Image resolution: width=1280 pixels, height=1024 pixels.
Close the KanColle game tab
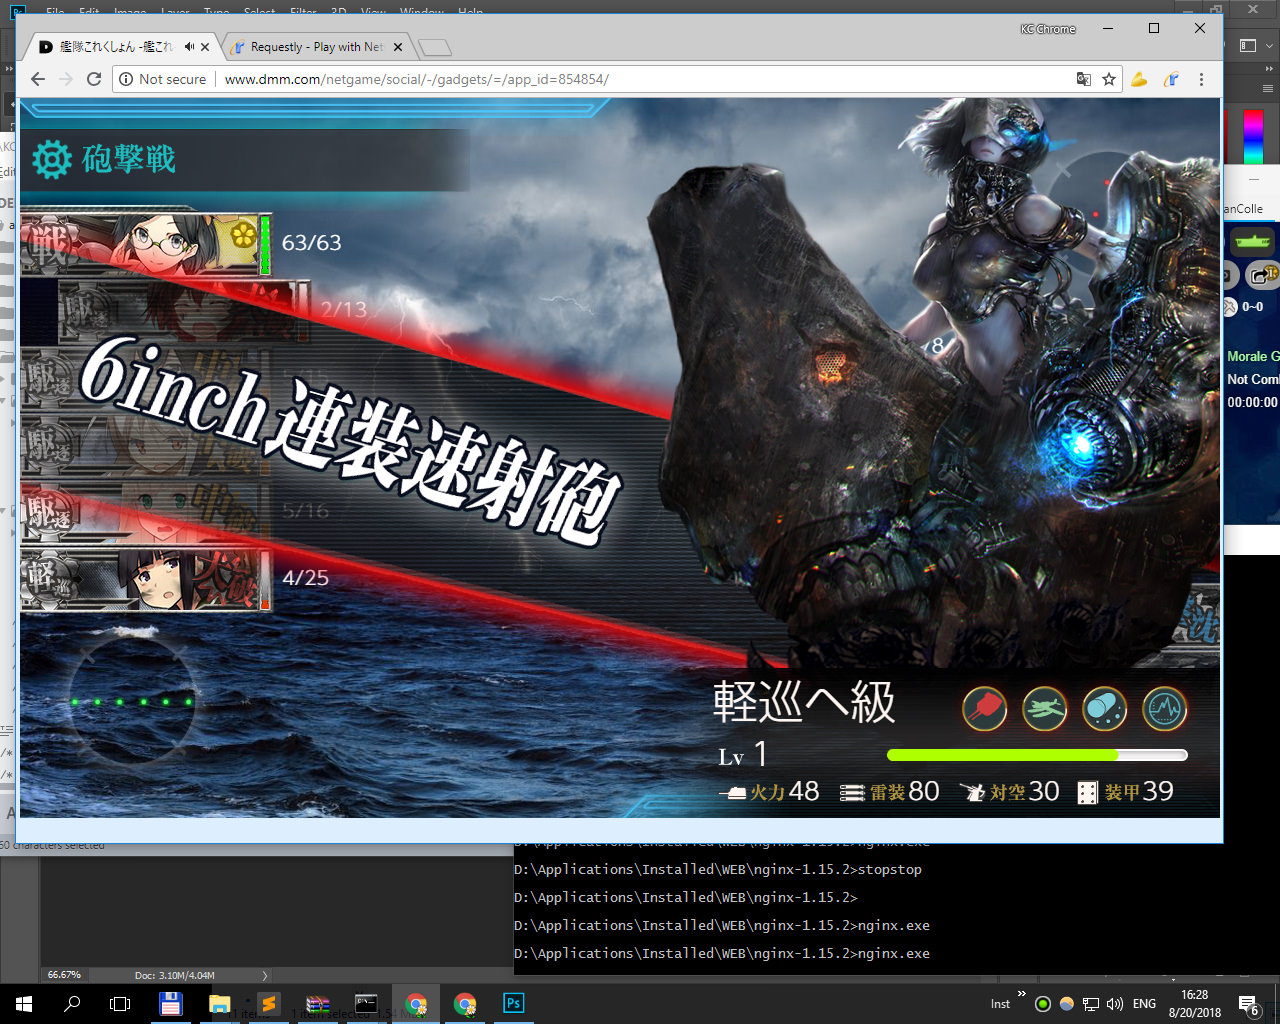pos(205,46)
